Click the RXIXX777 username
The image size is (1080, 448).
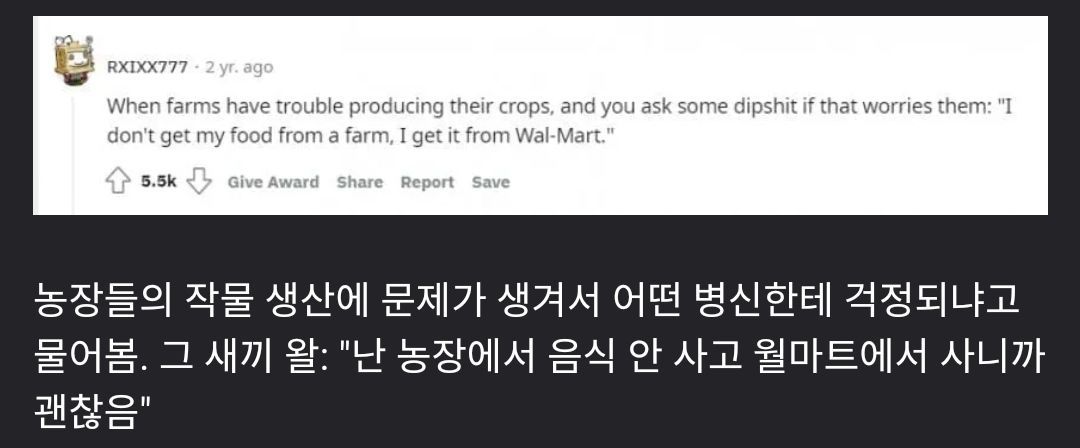click(147, 67)
